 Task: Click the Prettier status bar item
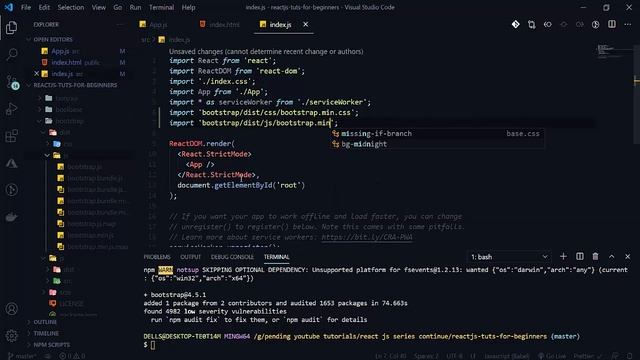[x=588, y=356]
